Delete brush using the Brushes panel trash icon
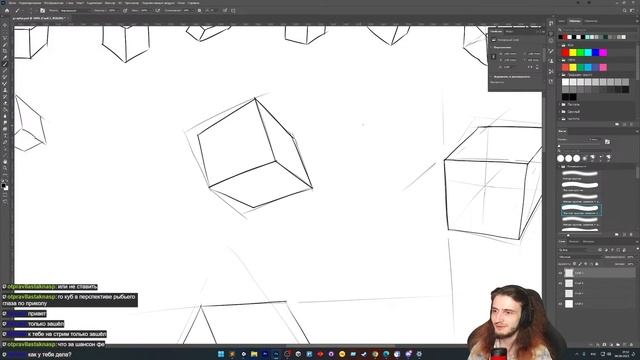640x360 pixels. point(631,235)
